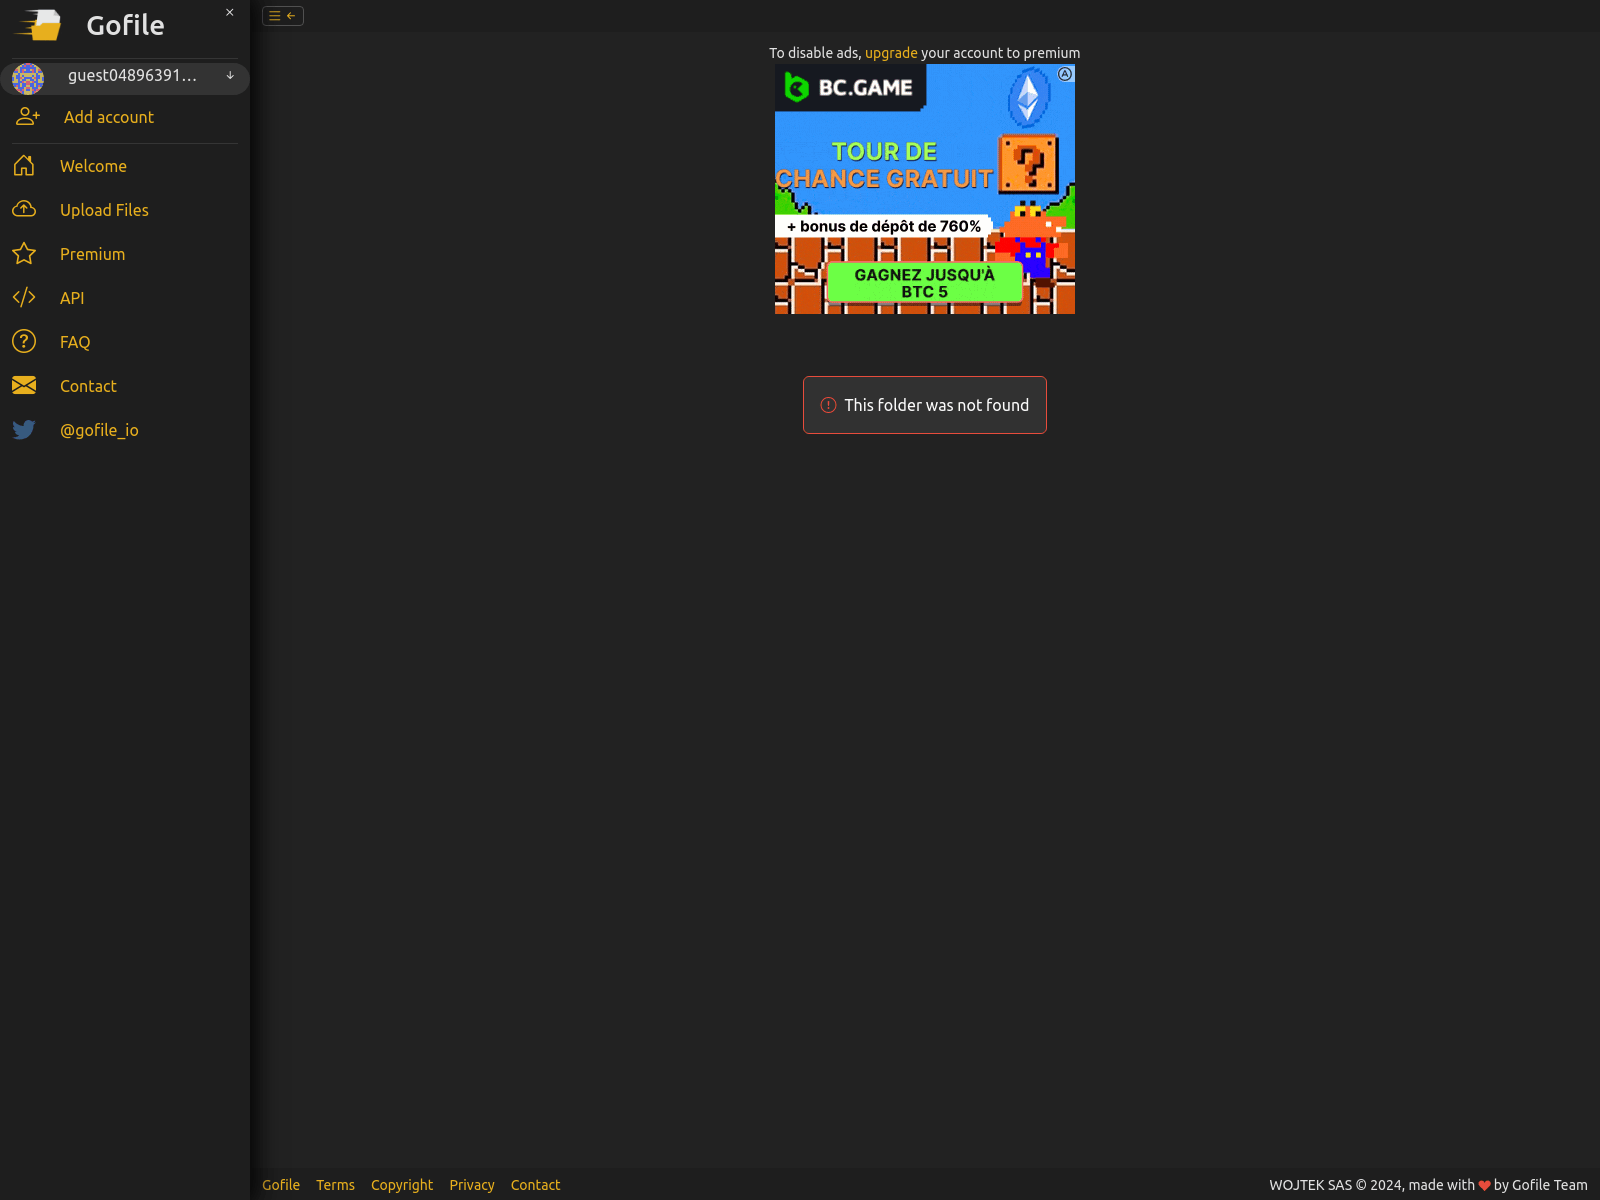This screenshot has width=1600, height=1200.
Task: Go to Welcome page
Action: point(93,166)
